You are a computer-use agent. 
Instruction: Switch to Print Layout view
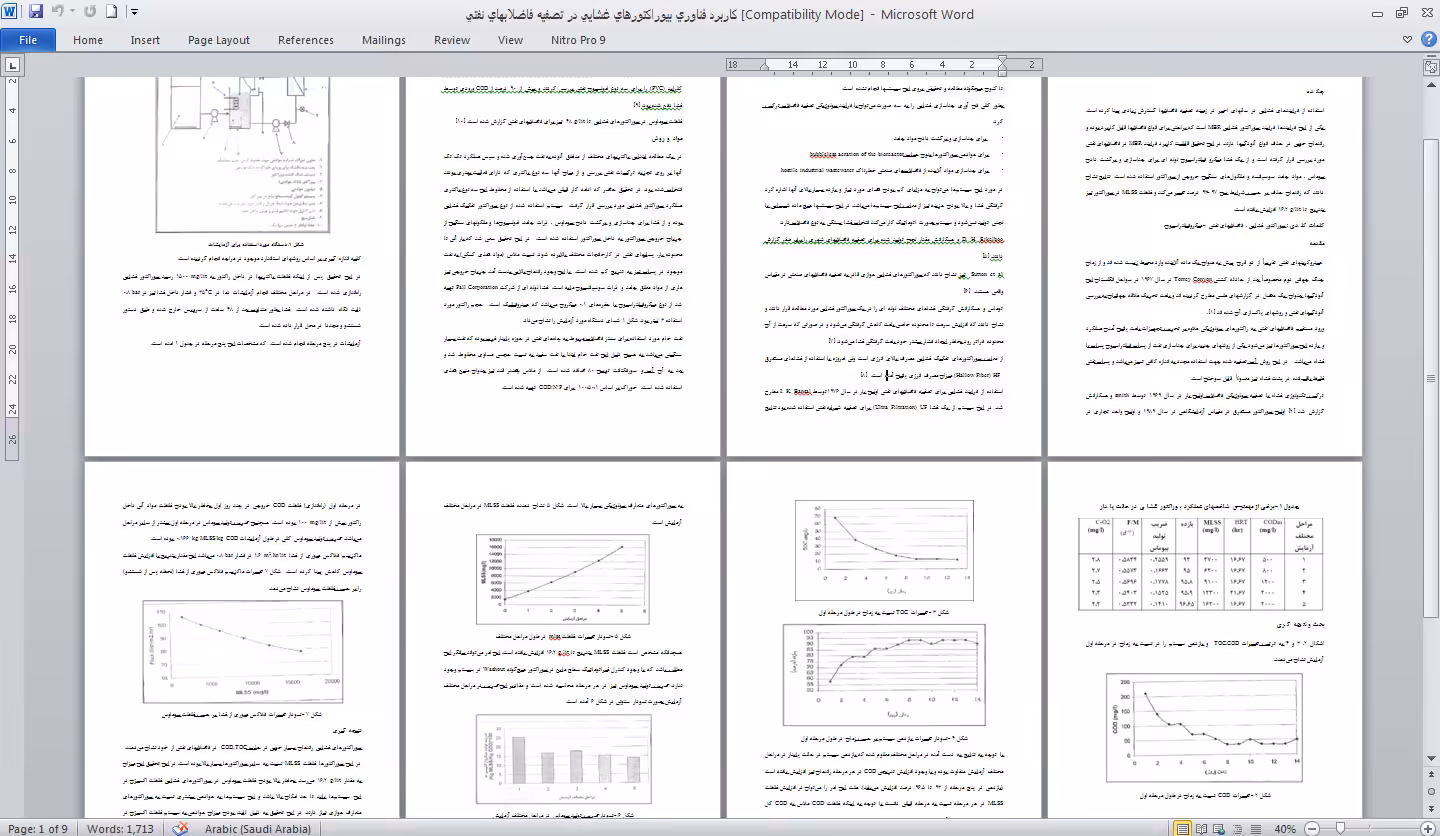pos(1183,828)
